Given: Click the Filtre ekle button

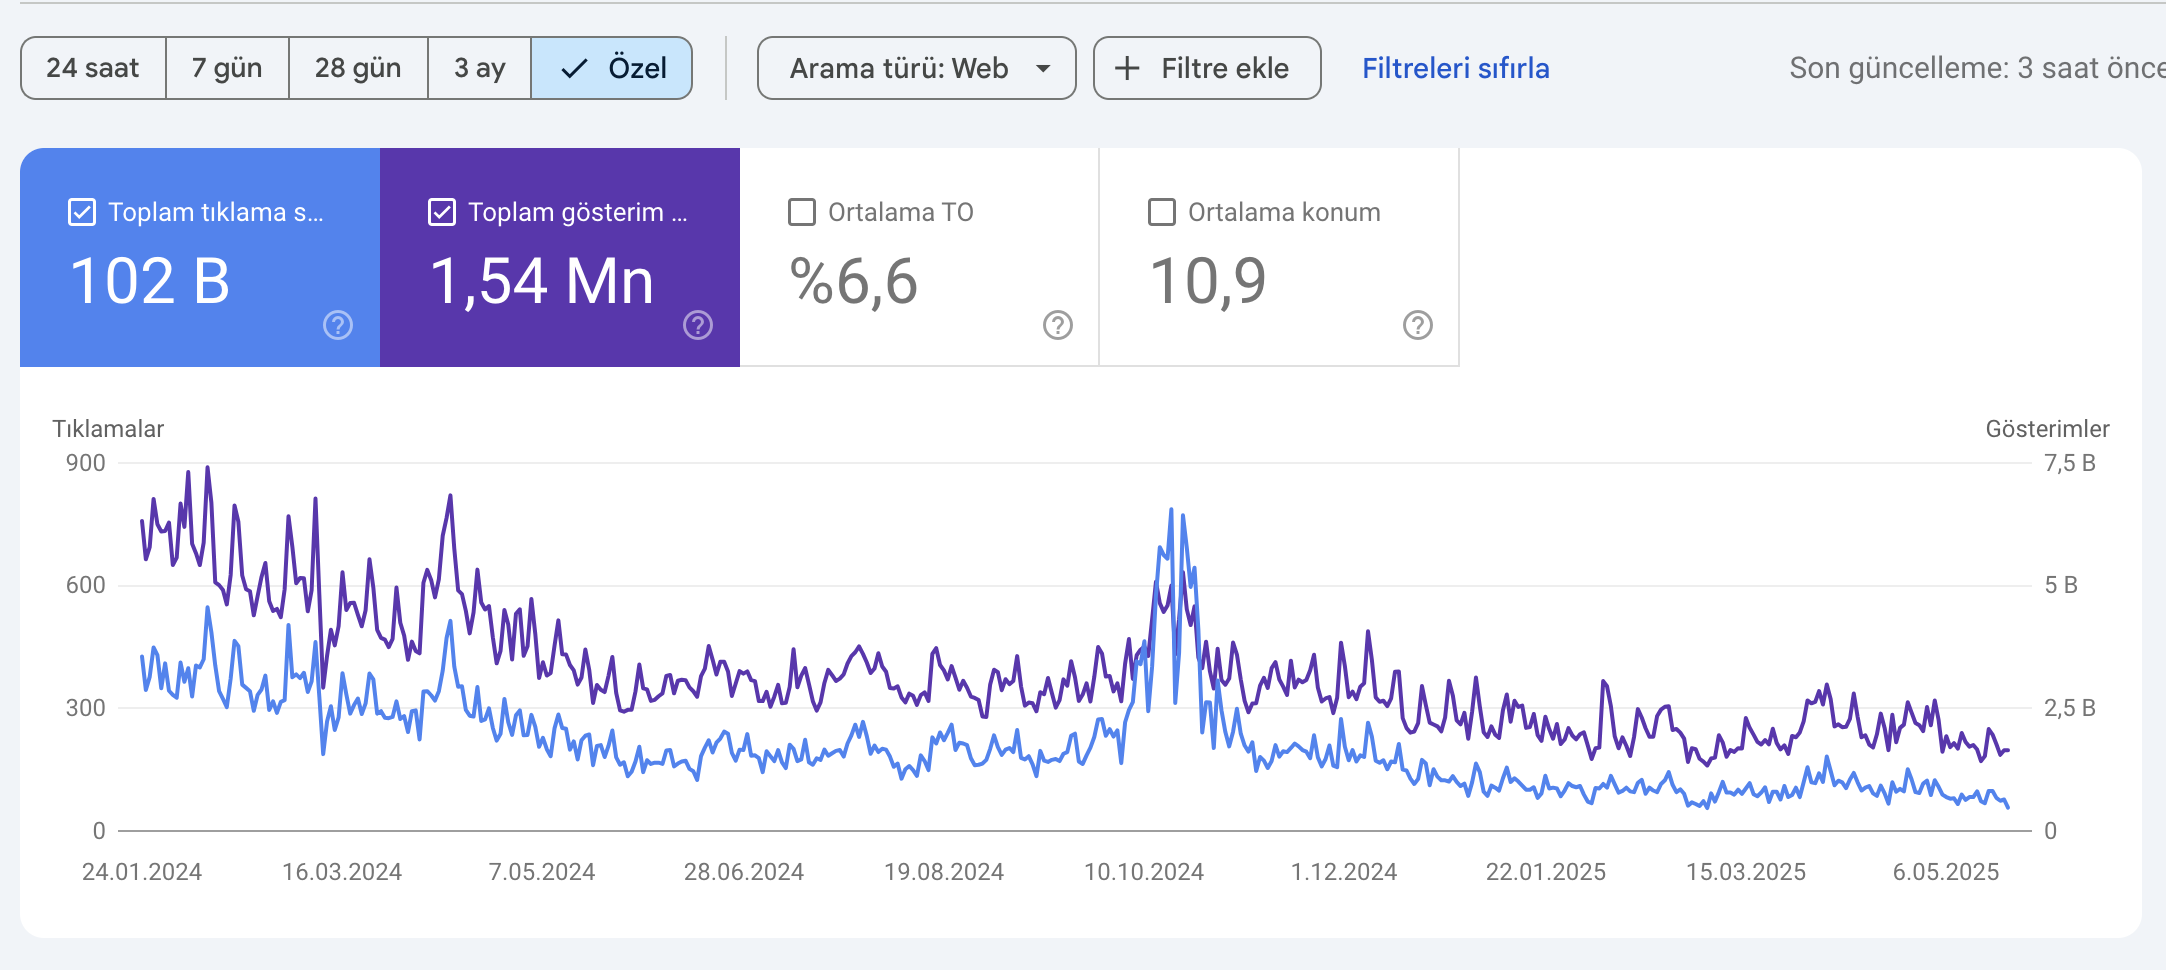Looking at the screenshot, I should point(1207,68).
